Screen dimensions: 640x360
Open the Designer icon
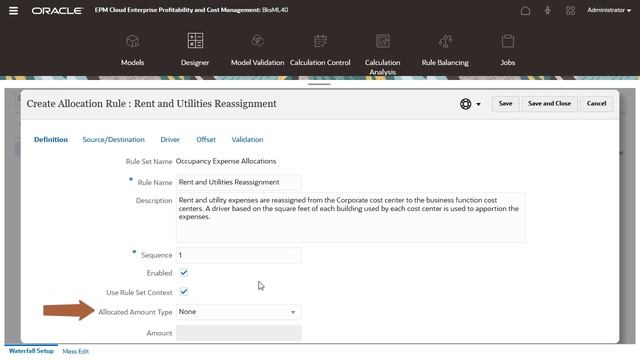(195, 41)
